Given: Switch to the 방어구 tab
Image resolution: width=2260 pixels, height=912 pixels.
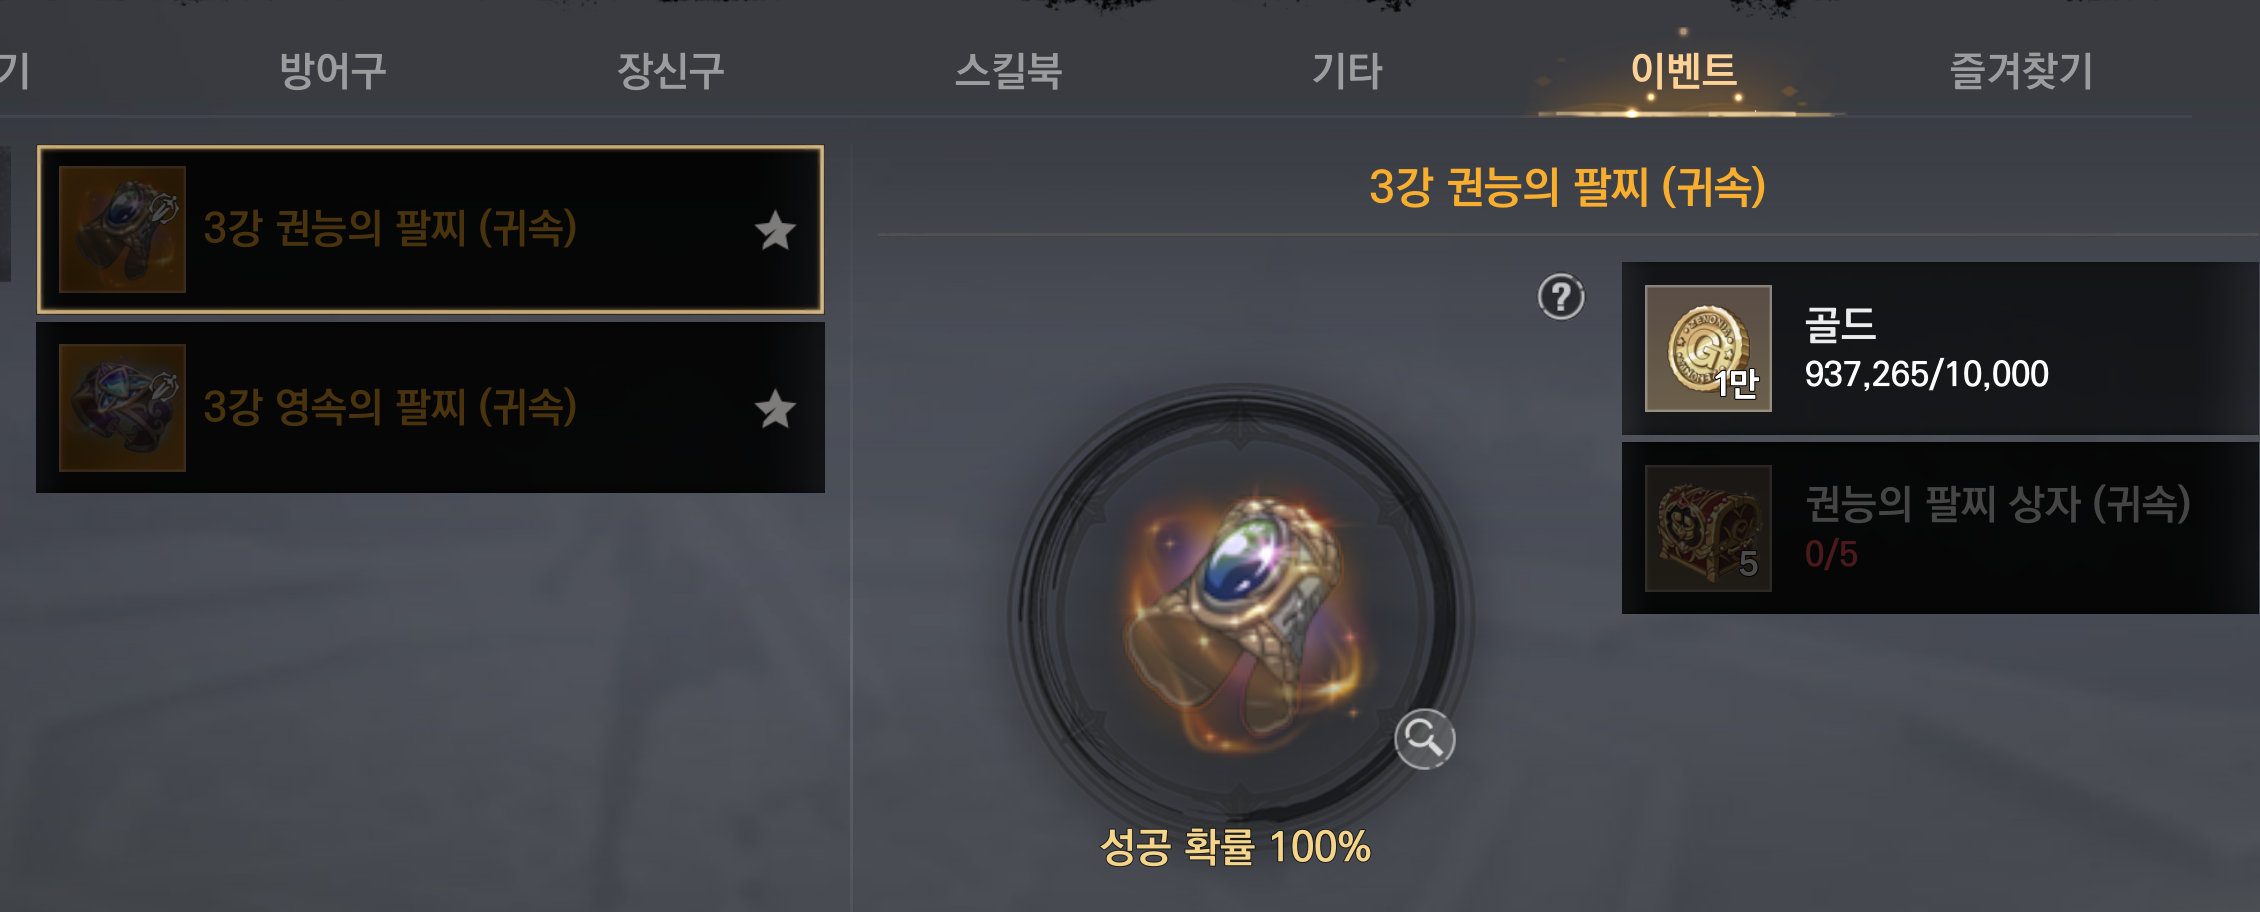Looking at the screenshot, I should point(333,71).
